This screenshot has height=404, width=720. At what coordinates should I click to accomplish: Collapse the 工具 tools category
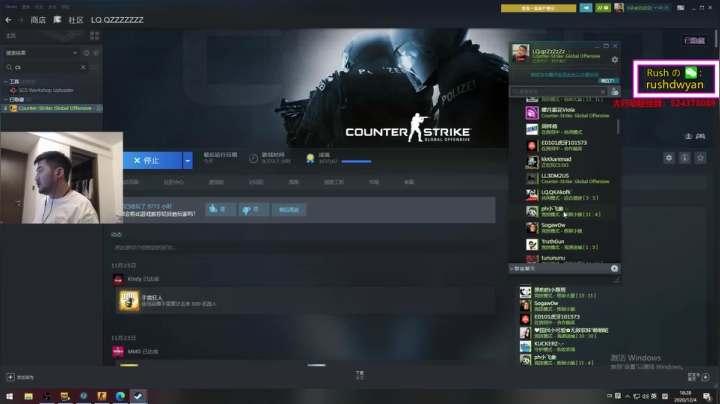pos(6,82)
